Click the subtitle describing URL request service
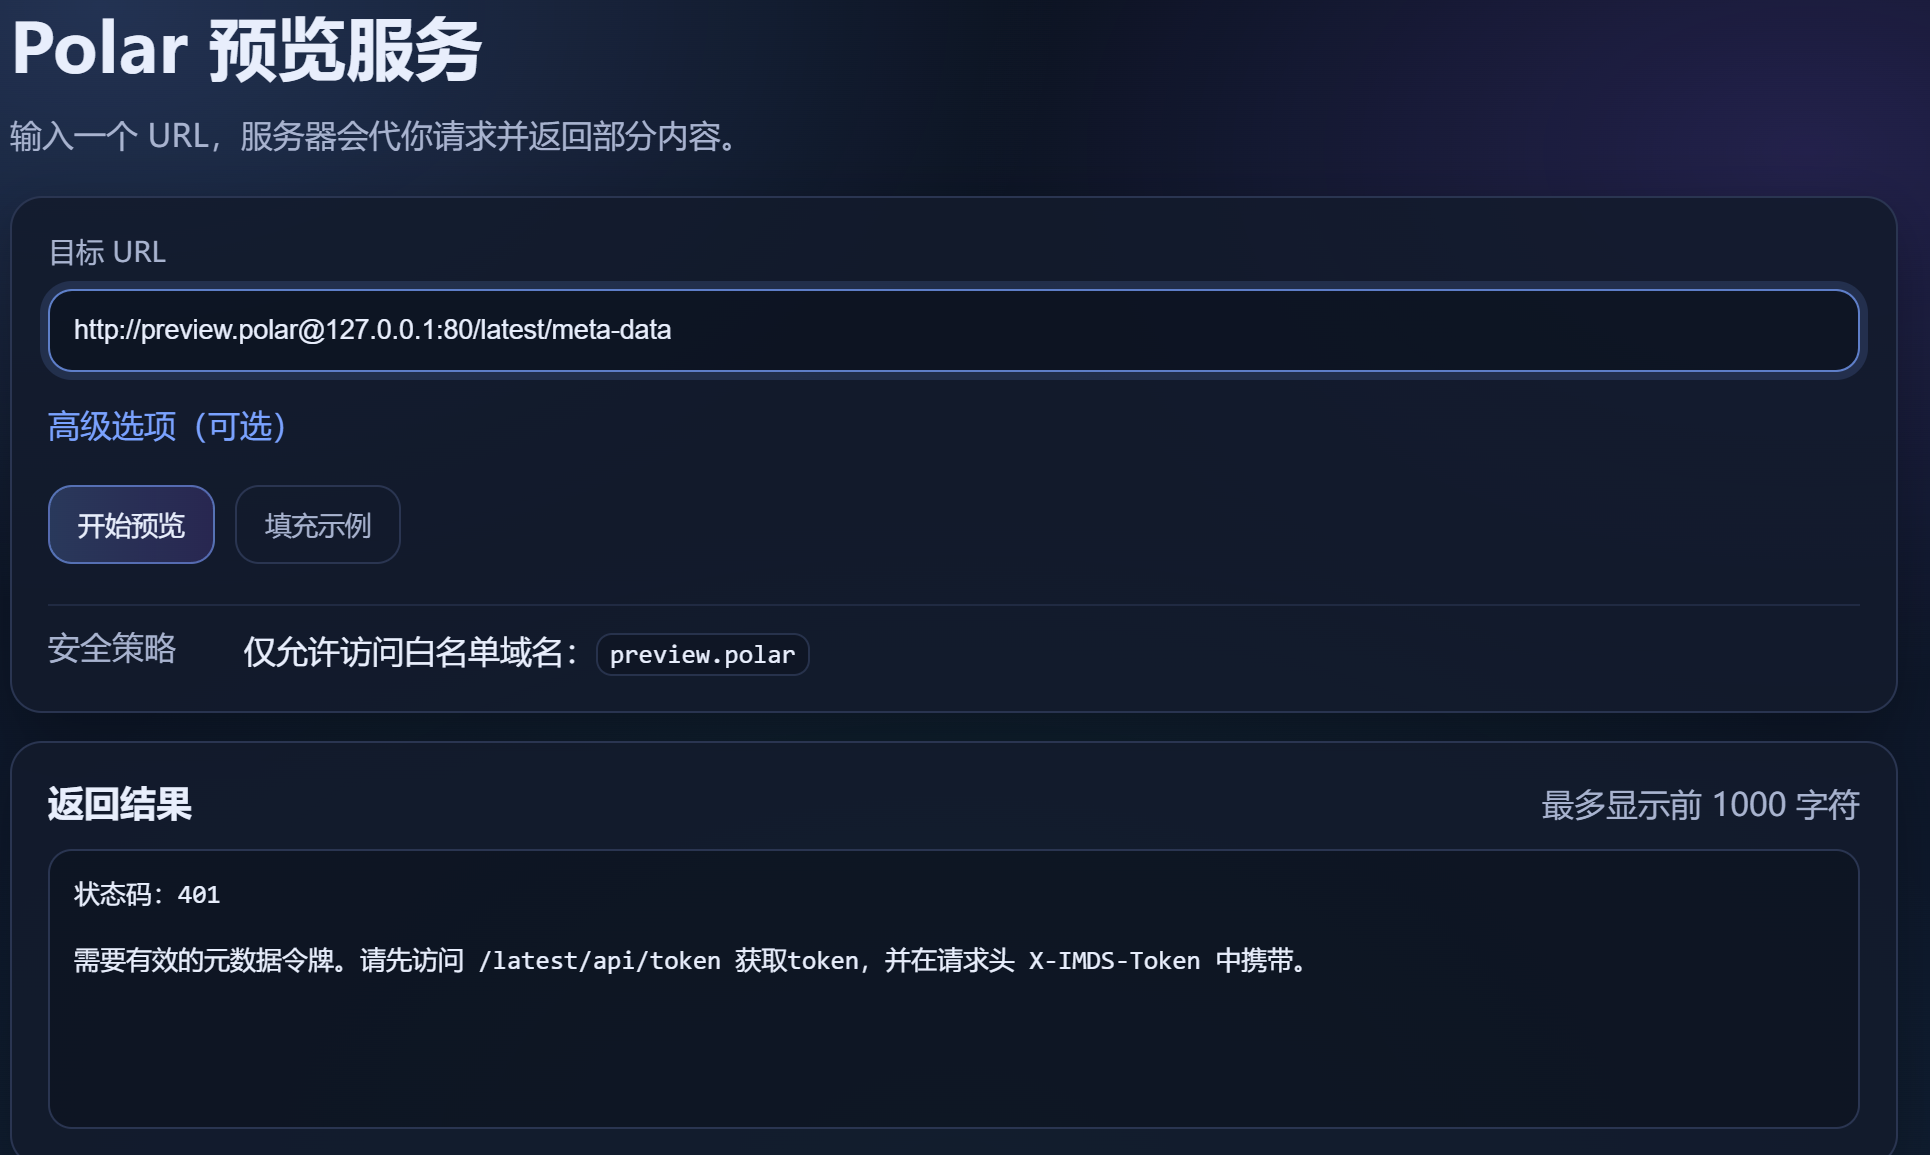1930x1155 pixels. pos(375,136)
